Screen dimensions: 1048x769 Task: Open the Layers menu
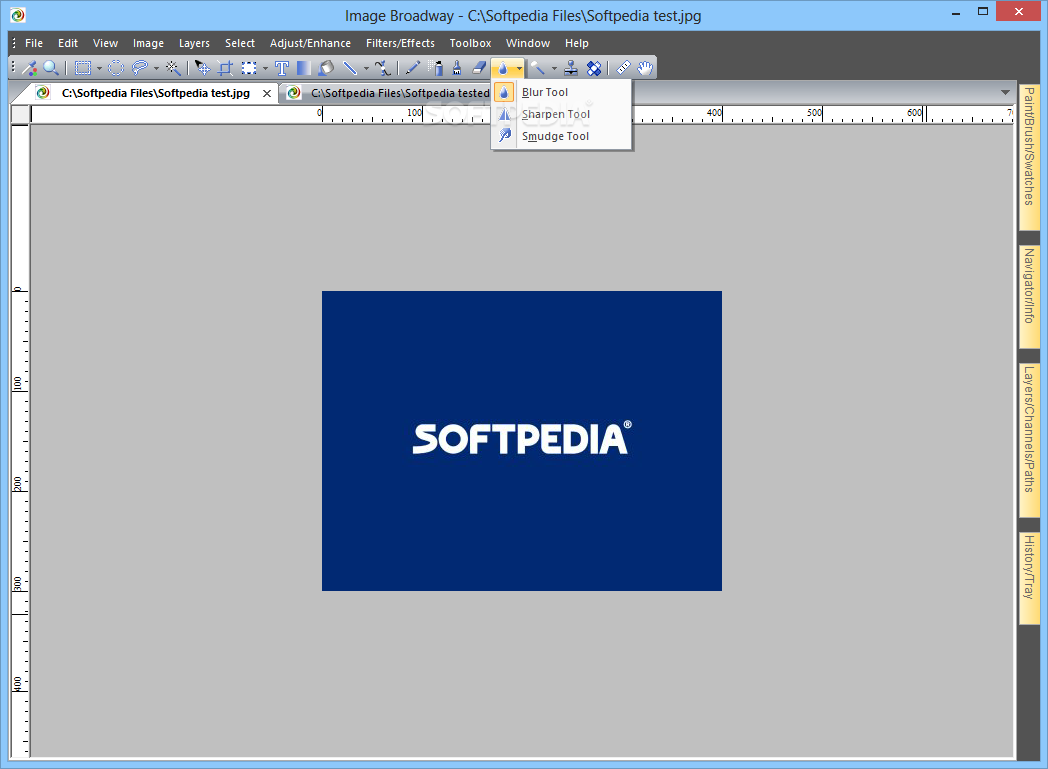pyautogui.click(x=194, y=43)
